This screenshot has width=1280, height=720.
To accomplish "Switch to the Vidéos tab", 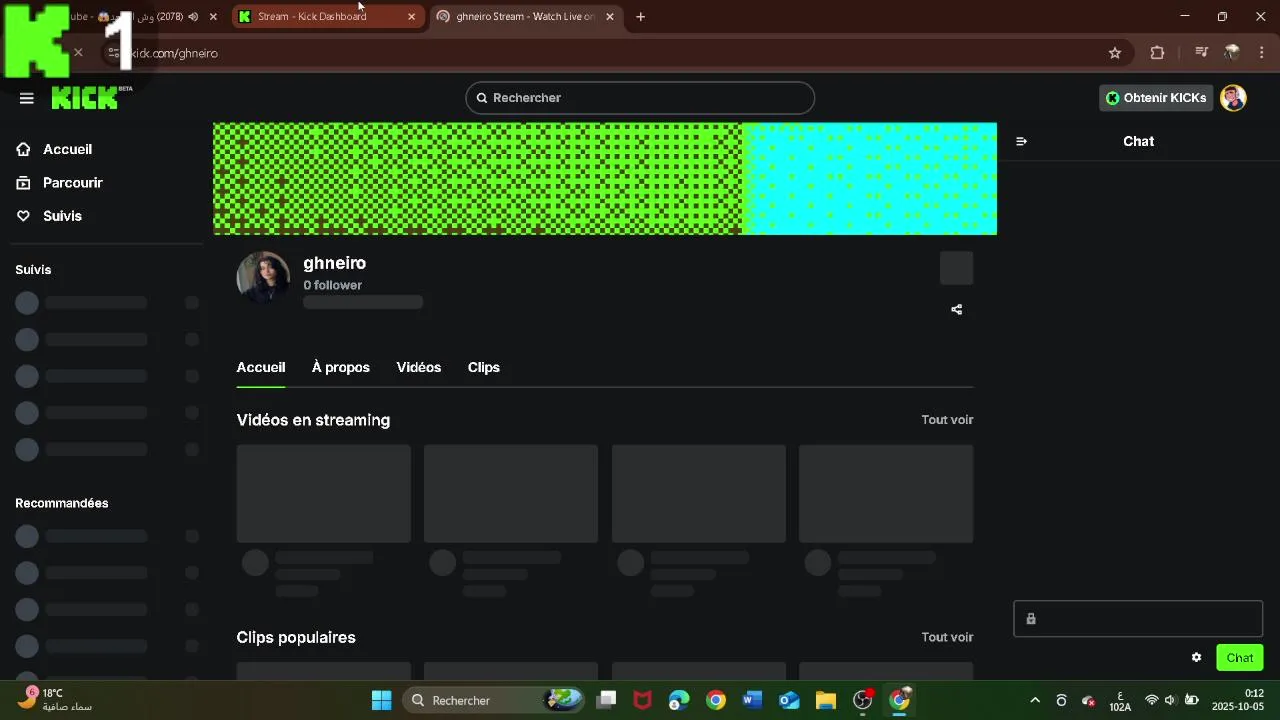I will (x=418, y=367).
